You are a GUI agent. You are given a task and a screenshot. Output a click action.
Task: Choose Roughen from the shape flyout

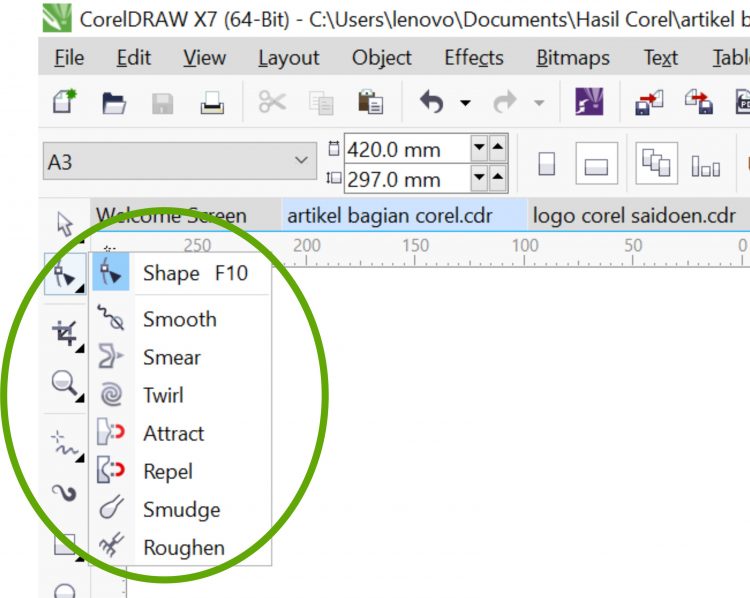[180, 547]
